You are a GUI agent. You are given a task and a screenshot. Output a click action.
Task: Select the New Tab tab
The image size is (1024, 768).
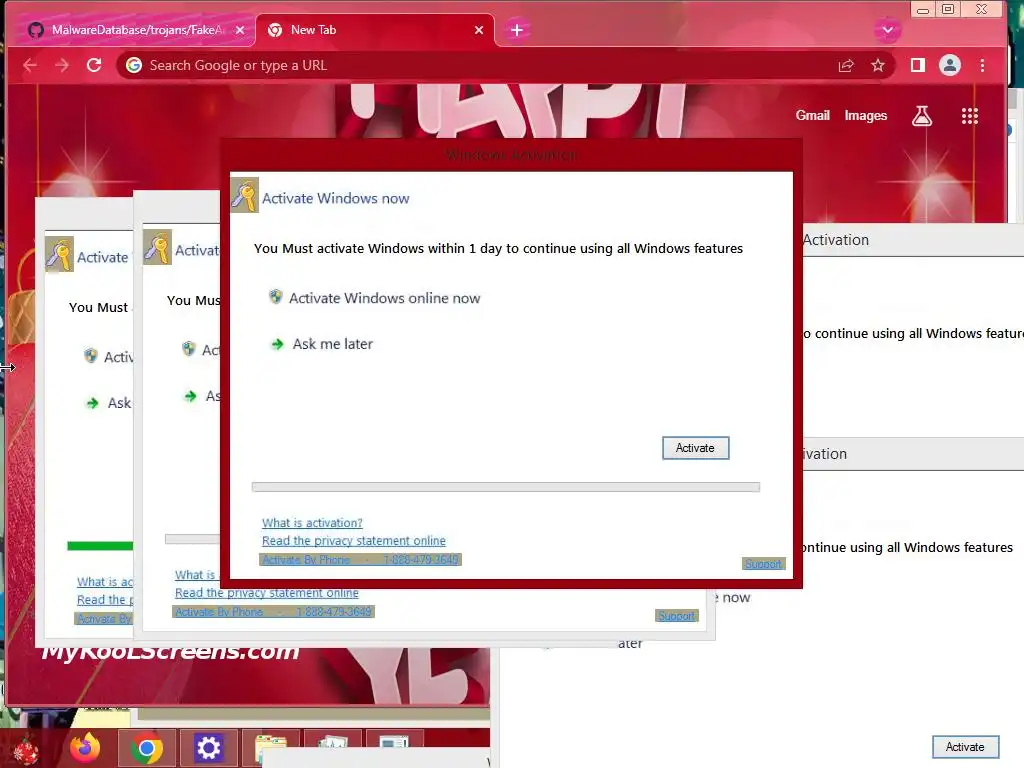coord(376,30)
